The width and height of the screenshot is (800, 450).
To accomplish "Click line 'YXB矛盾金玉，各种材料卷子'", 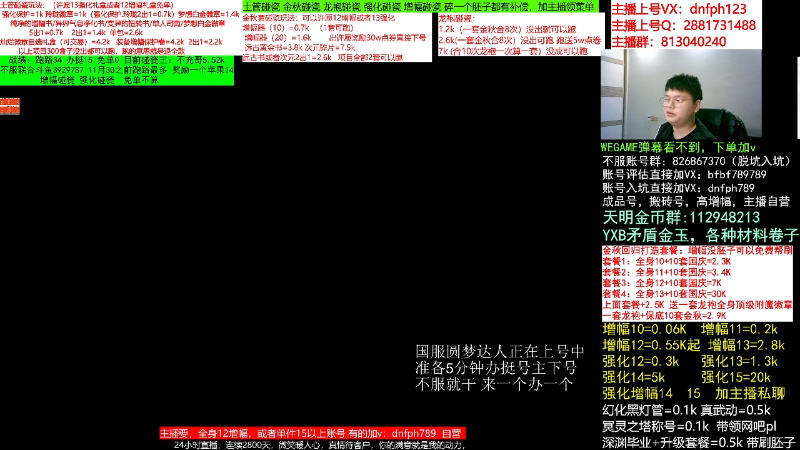I will (700, 235).
